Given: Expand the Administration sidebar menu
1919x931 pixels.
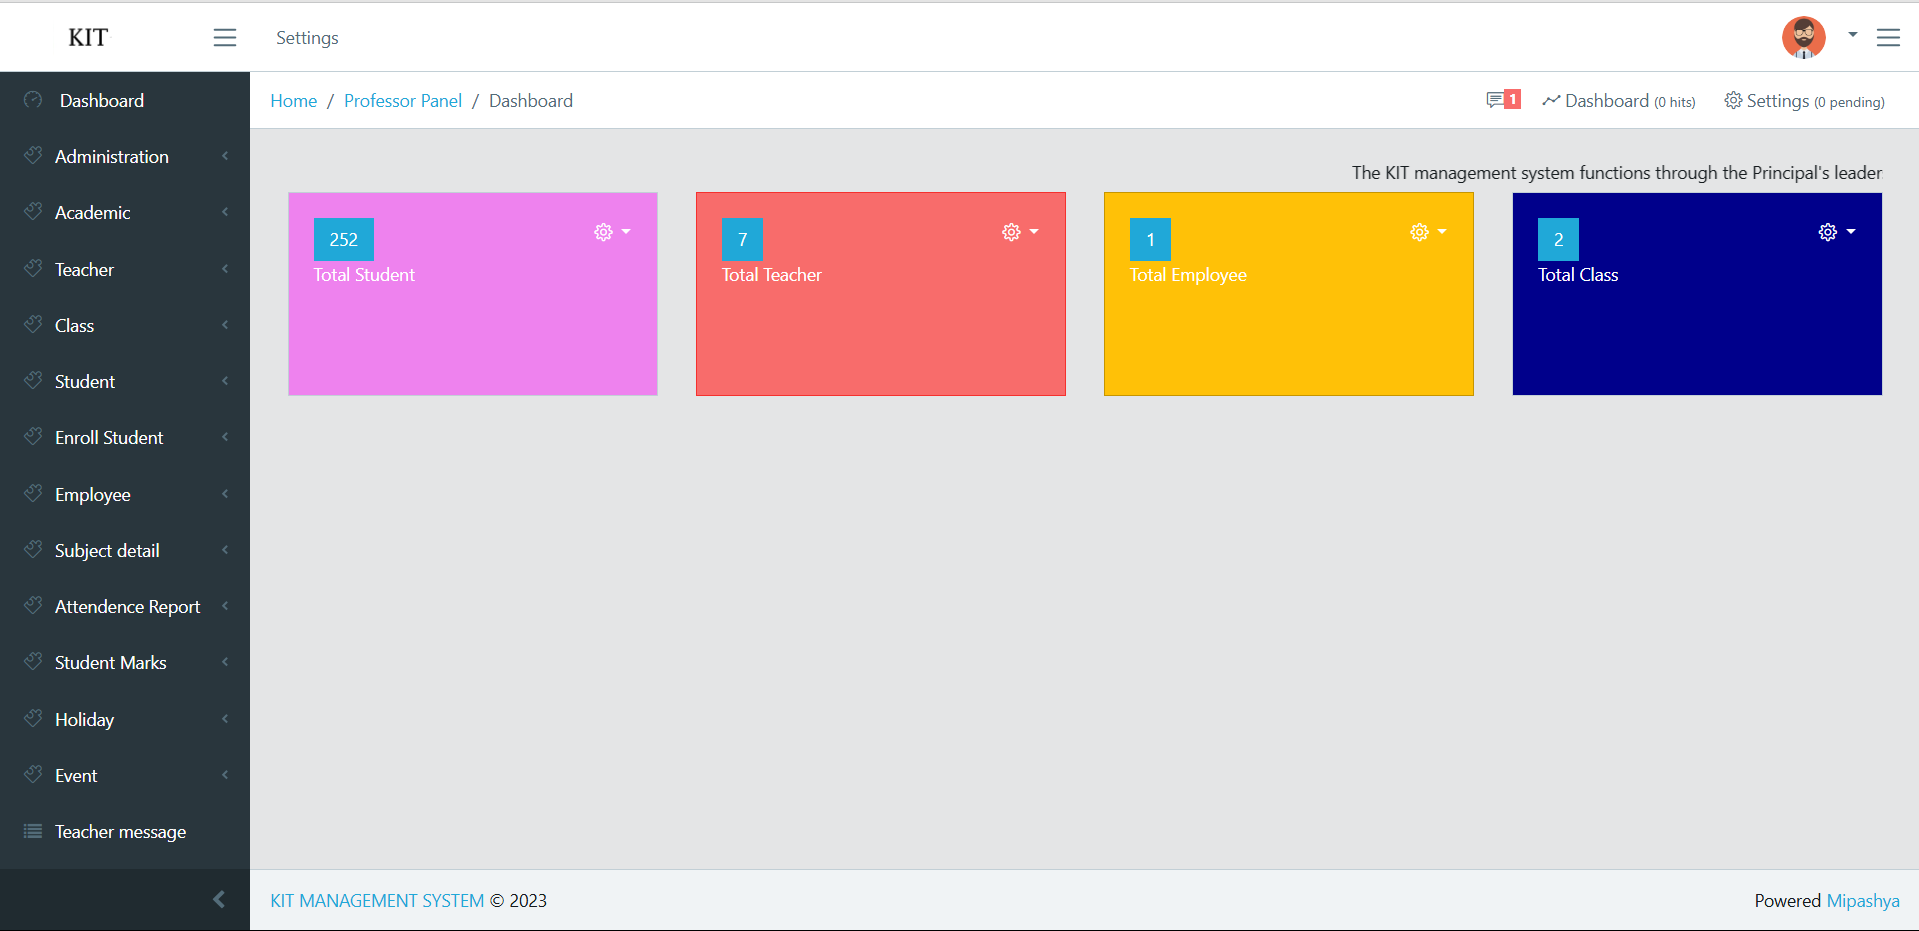Looking at the screenshot, I should click(112, 157).
